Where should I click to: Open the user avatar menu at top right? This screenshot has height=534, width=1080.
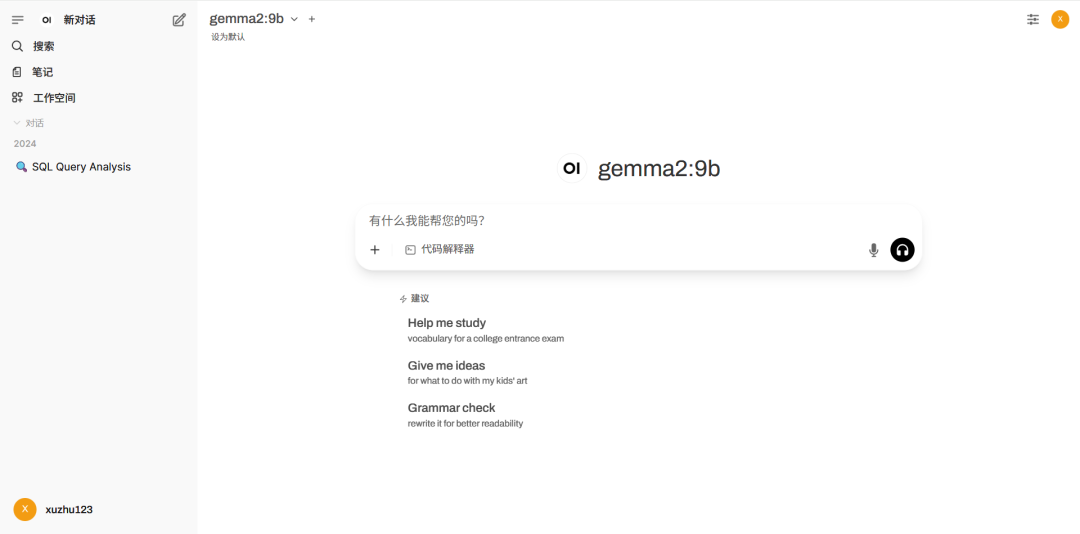[1060, 19]
